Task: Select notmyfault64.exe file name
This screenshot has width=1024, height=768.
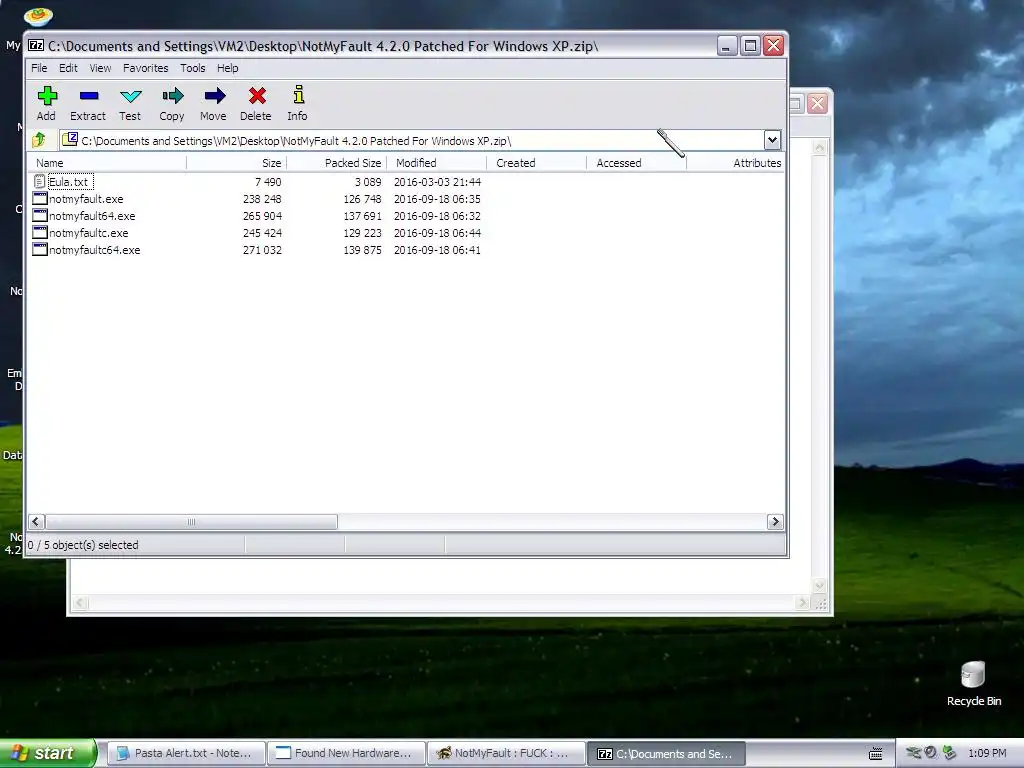Action: (92, 216)
